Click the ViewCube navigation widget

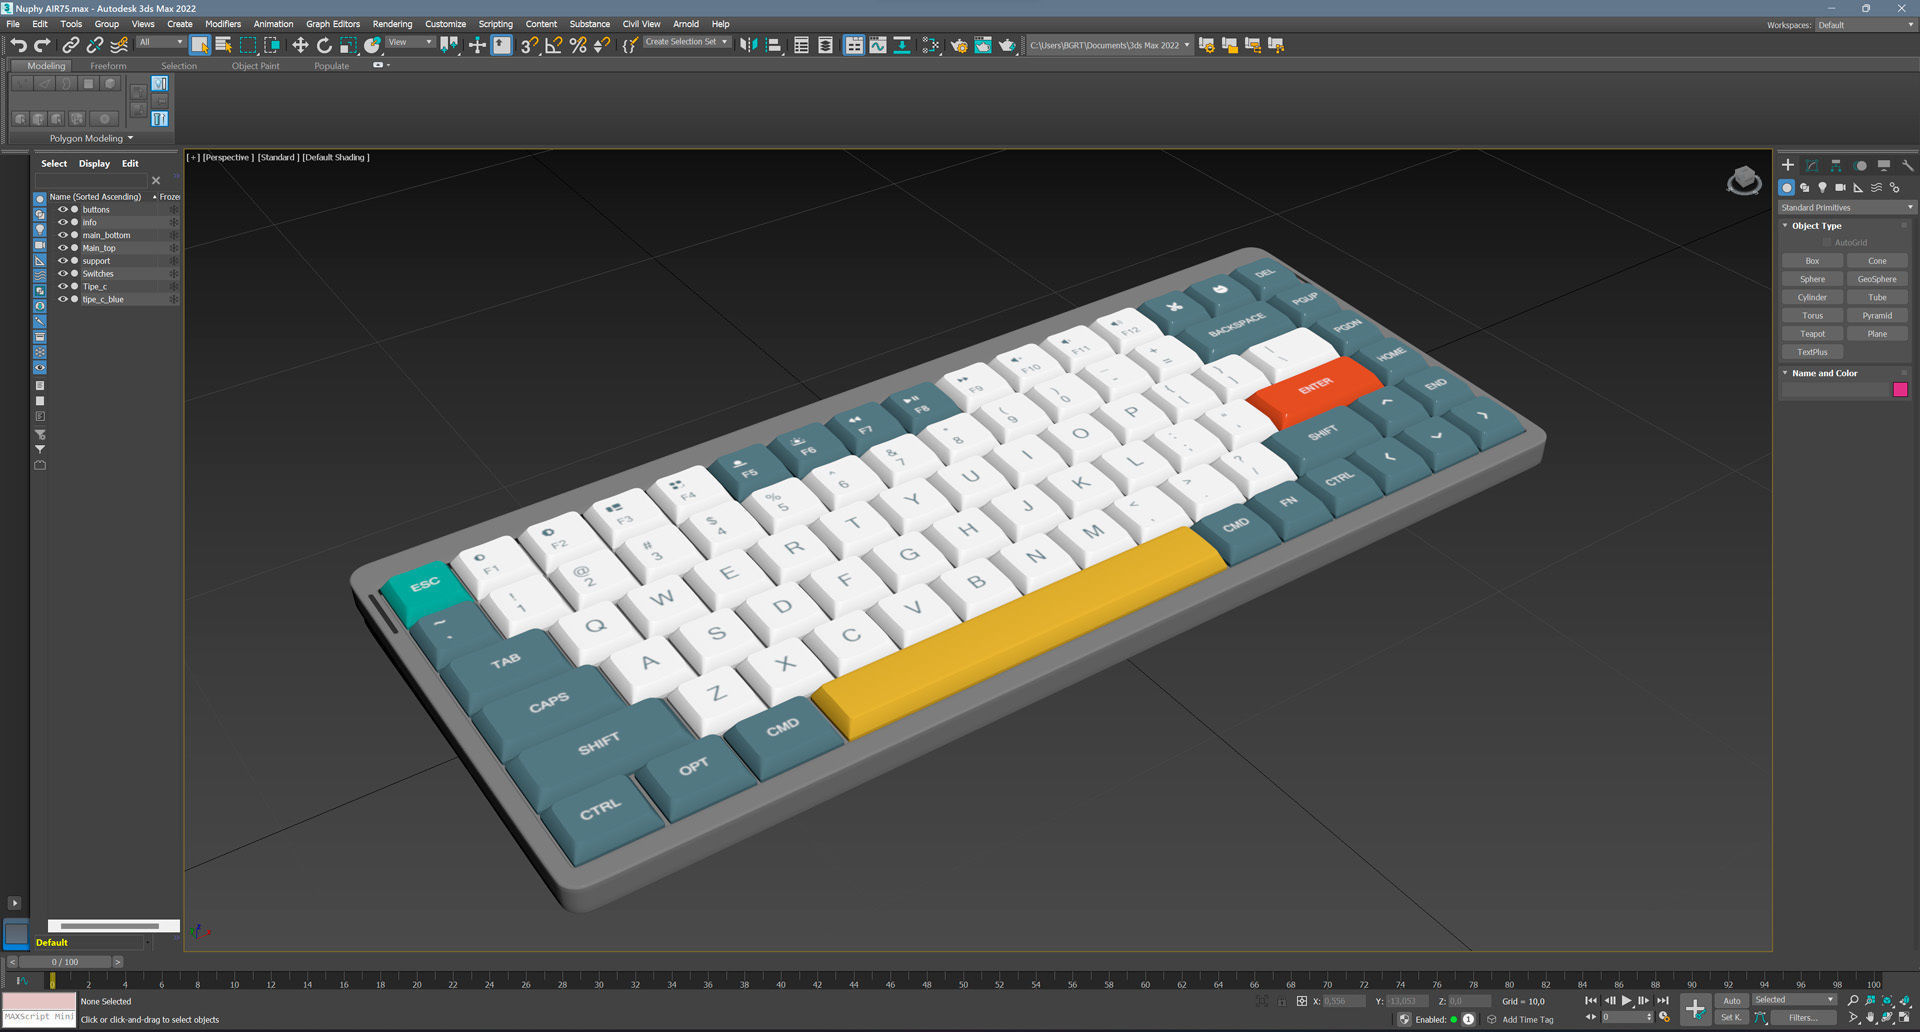[1744, 181]
